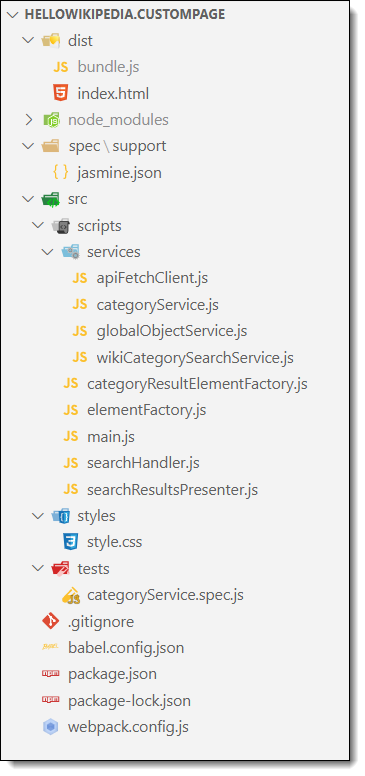The width and height of the screenshot is (365, 776).
Task: Open package-lock.json file
Action: [x=129, y=701]
